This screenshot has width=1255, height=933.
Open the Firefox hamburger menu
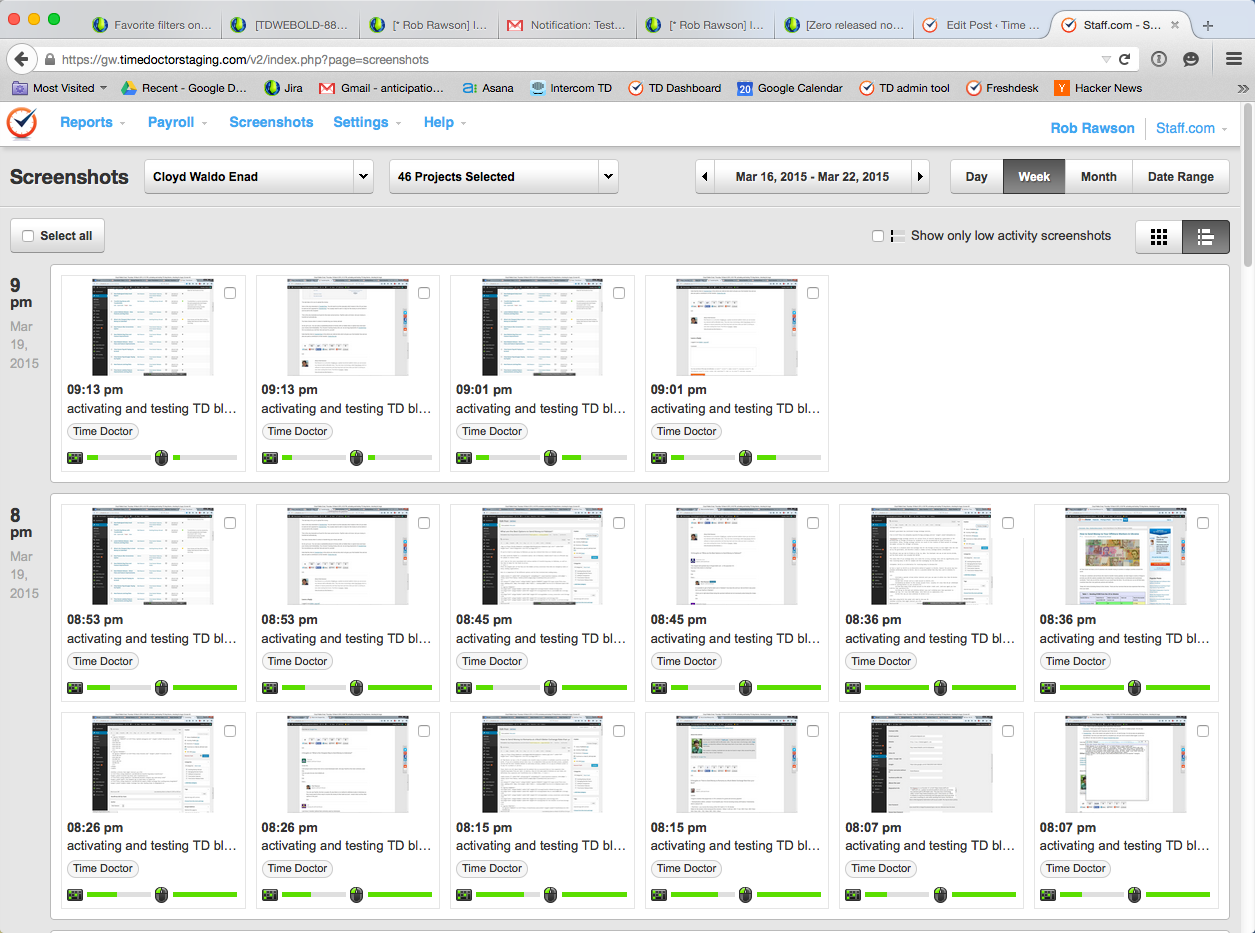coord(1233,59)
